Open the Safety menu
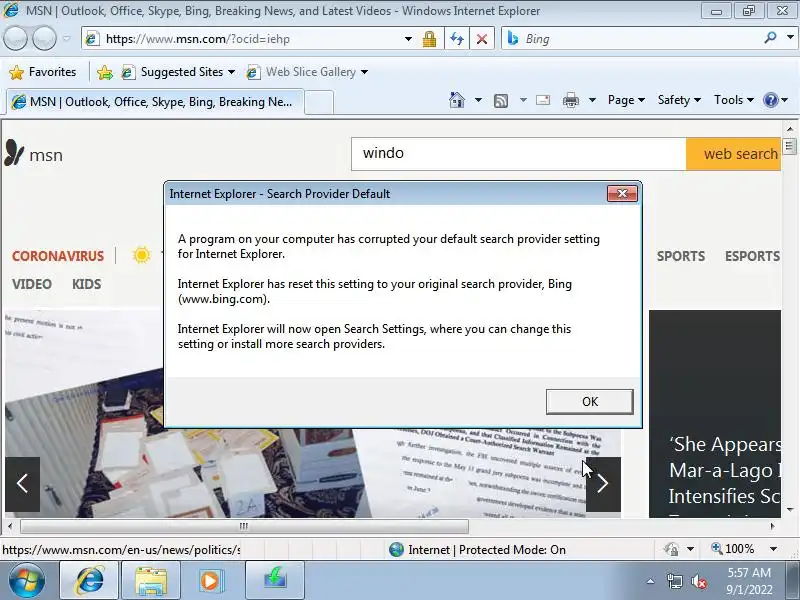The height and width of the screenshot is (600, 800). 679,100
